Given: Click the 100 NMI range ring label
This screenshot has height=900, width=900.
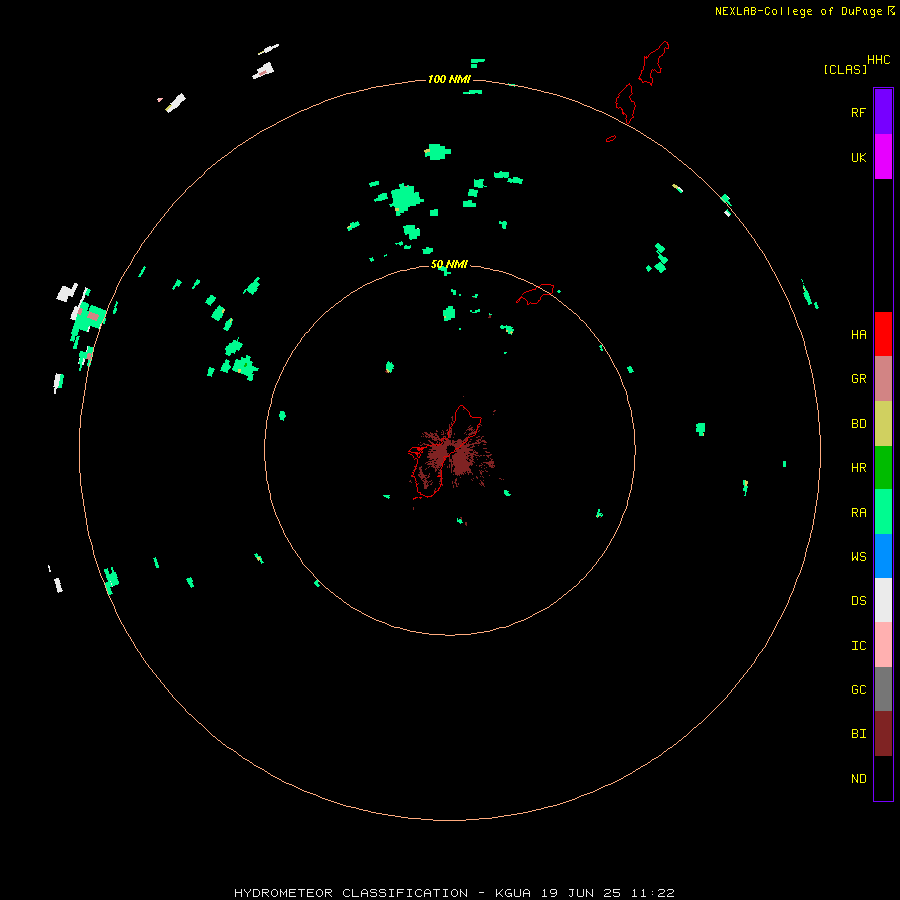Looking at the screenshot, I should click(x=449, y=79).
